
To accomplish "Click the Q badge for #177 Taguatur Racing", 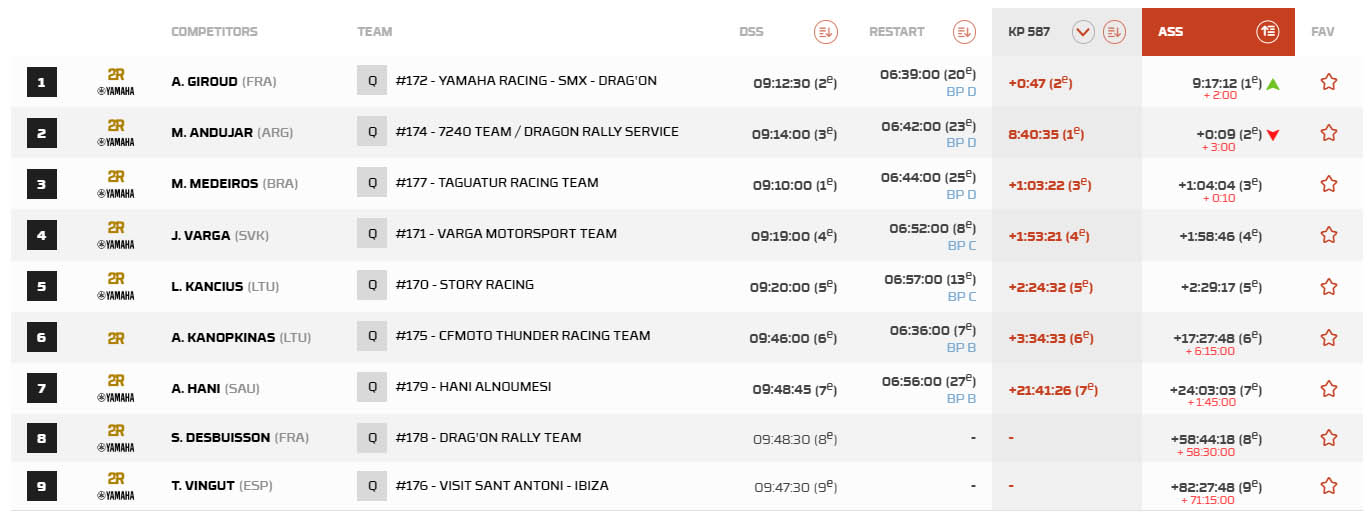I will [x=372, y=183].
